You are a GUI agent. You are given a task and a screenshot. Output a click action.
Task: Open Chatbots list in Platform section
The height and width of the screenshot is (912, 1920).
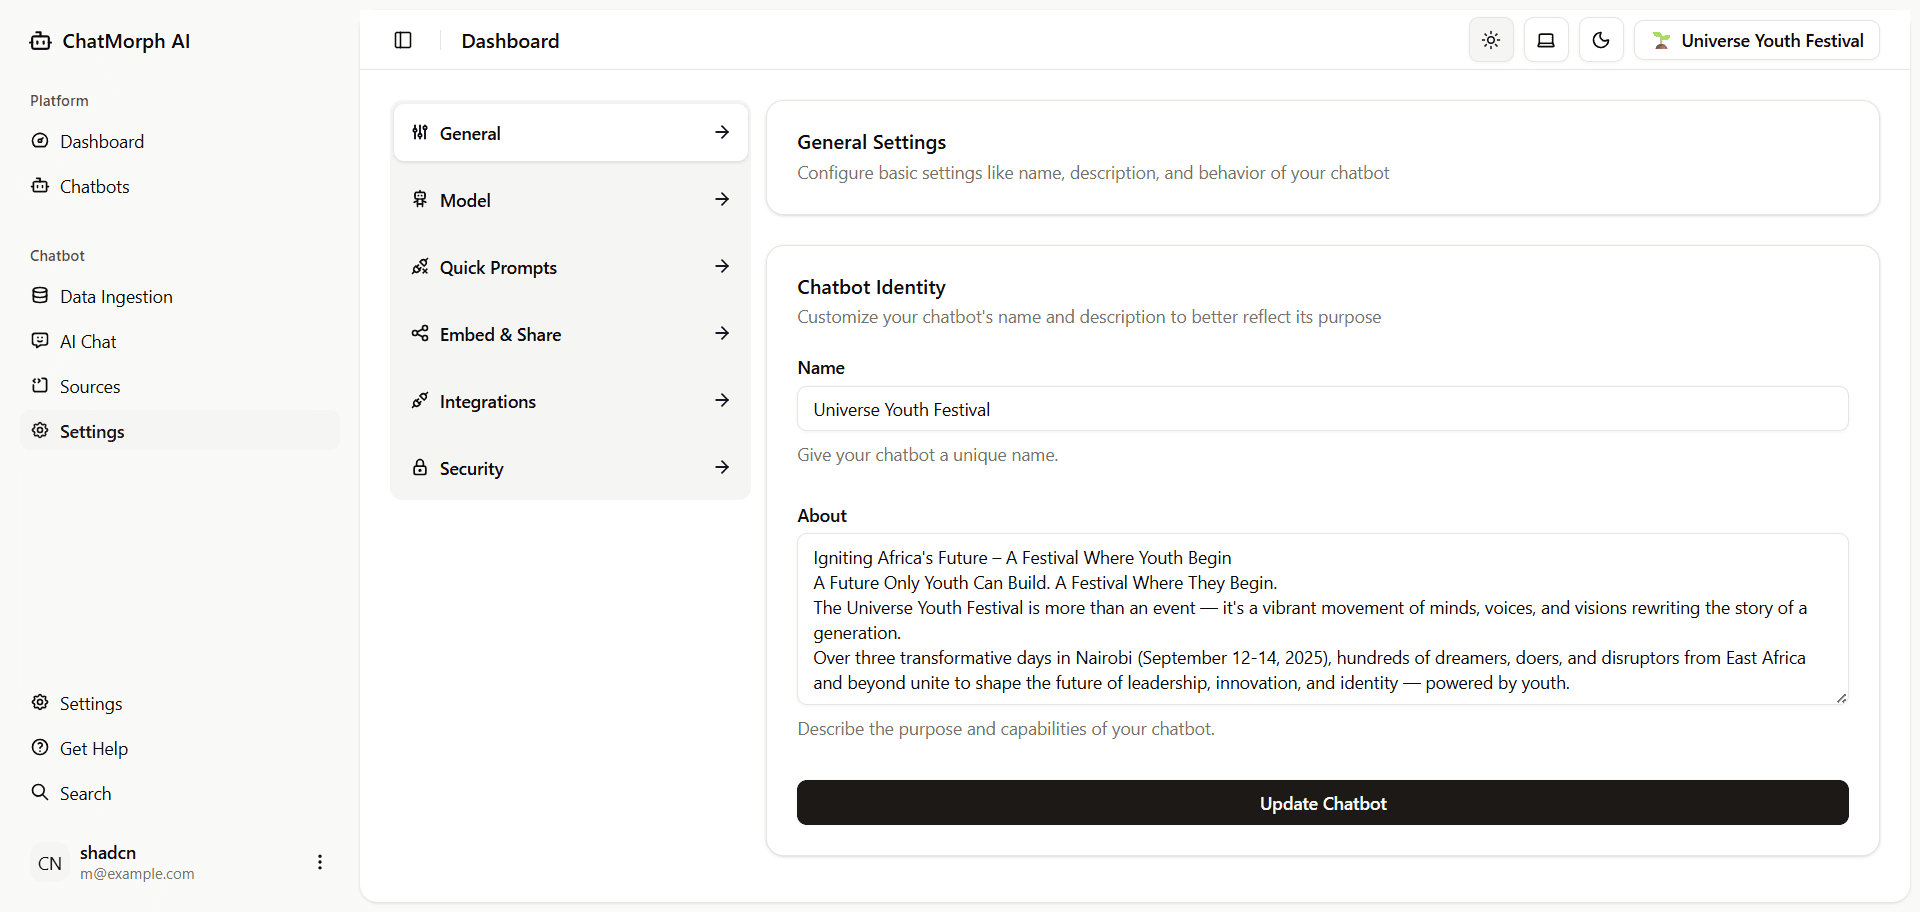(94, 187)
